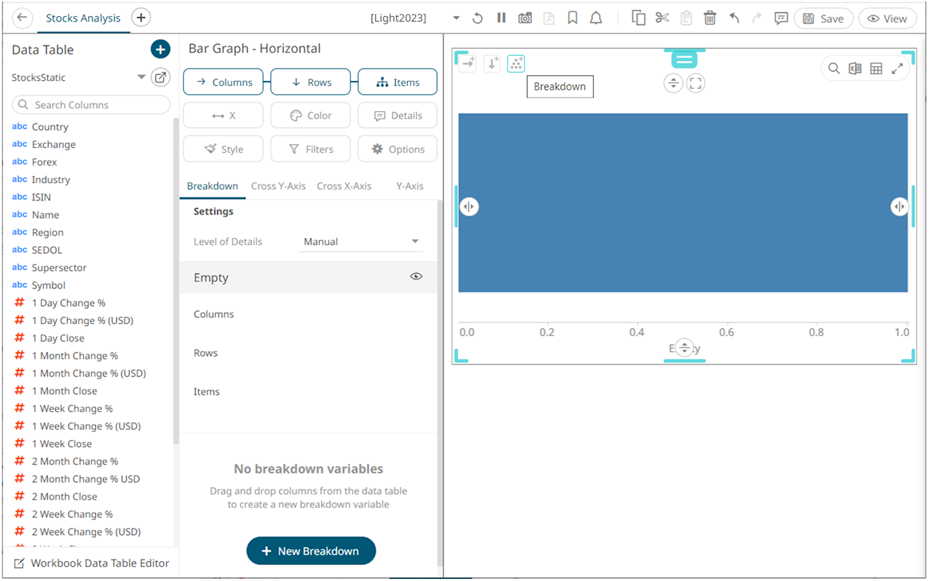Switch to the Cross Y-Axis tab
Image resolution: width=929 pixels, height=581 pixels.
click(278, 186)
